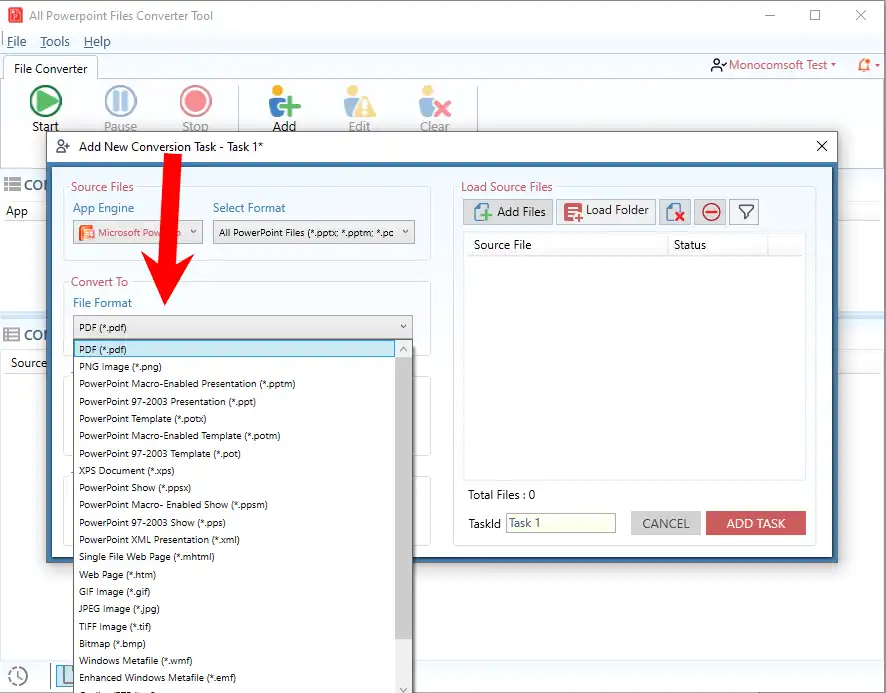Image resolution: width=886 pixels, height=693 pixels.
Task: Select PNG Image (*.png) format
Action: (234, 367)
